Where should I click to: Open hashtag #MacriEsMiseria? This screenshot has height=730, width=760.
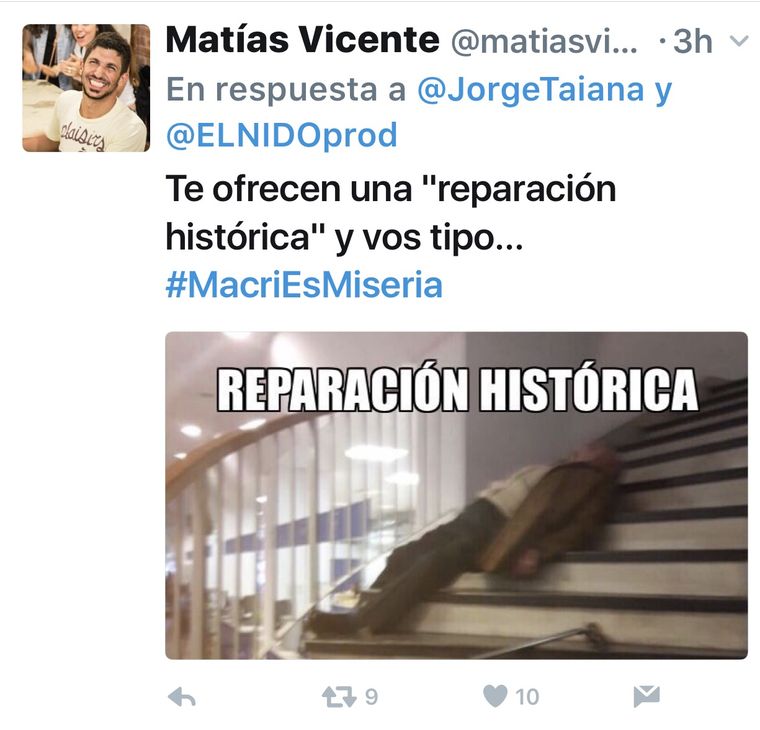(304, 285)
